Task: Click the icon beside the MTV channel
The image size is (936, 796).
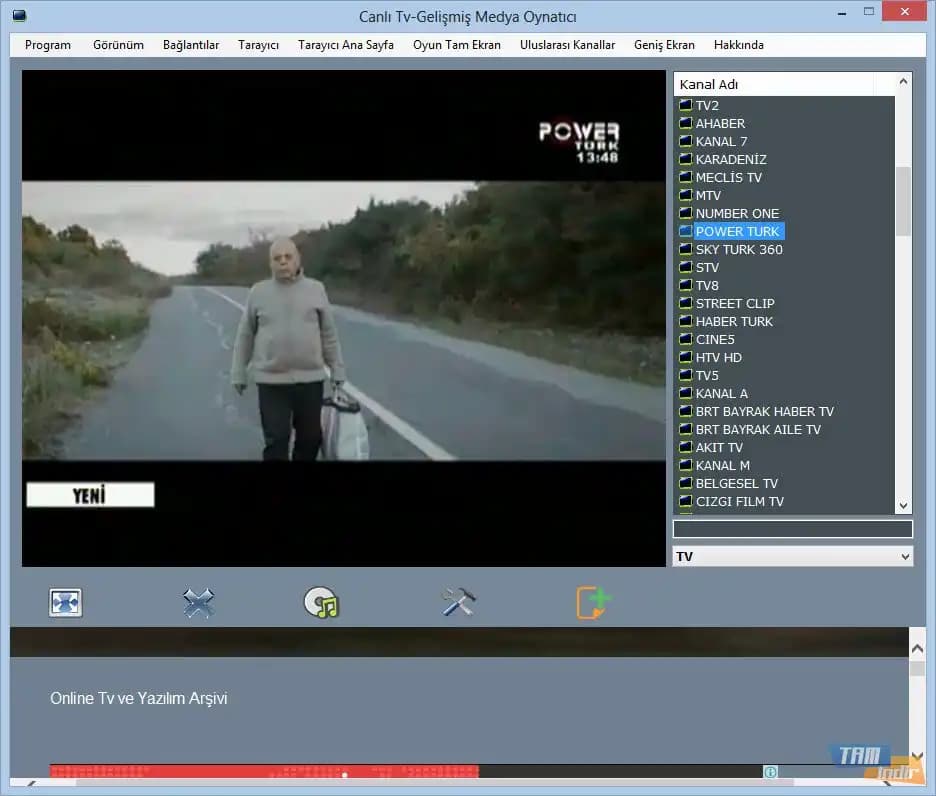Action: click(685, 195)
